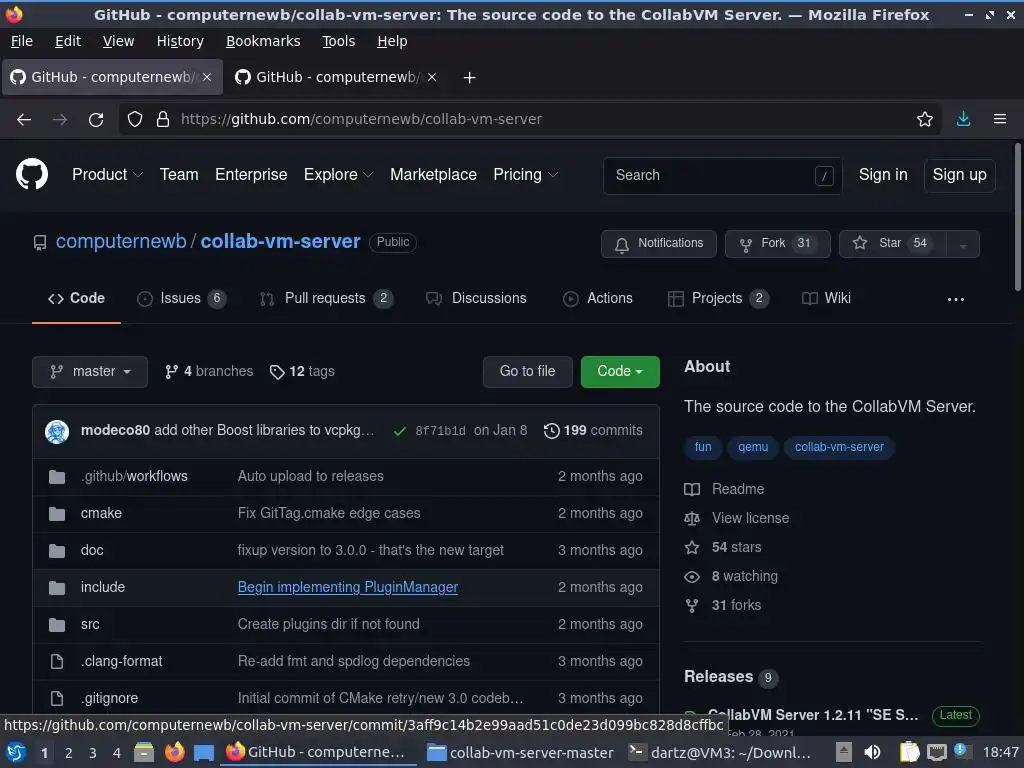Open the green Code dropdown button
This screenshot has width=1024, height=768.
point(620,372)
